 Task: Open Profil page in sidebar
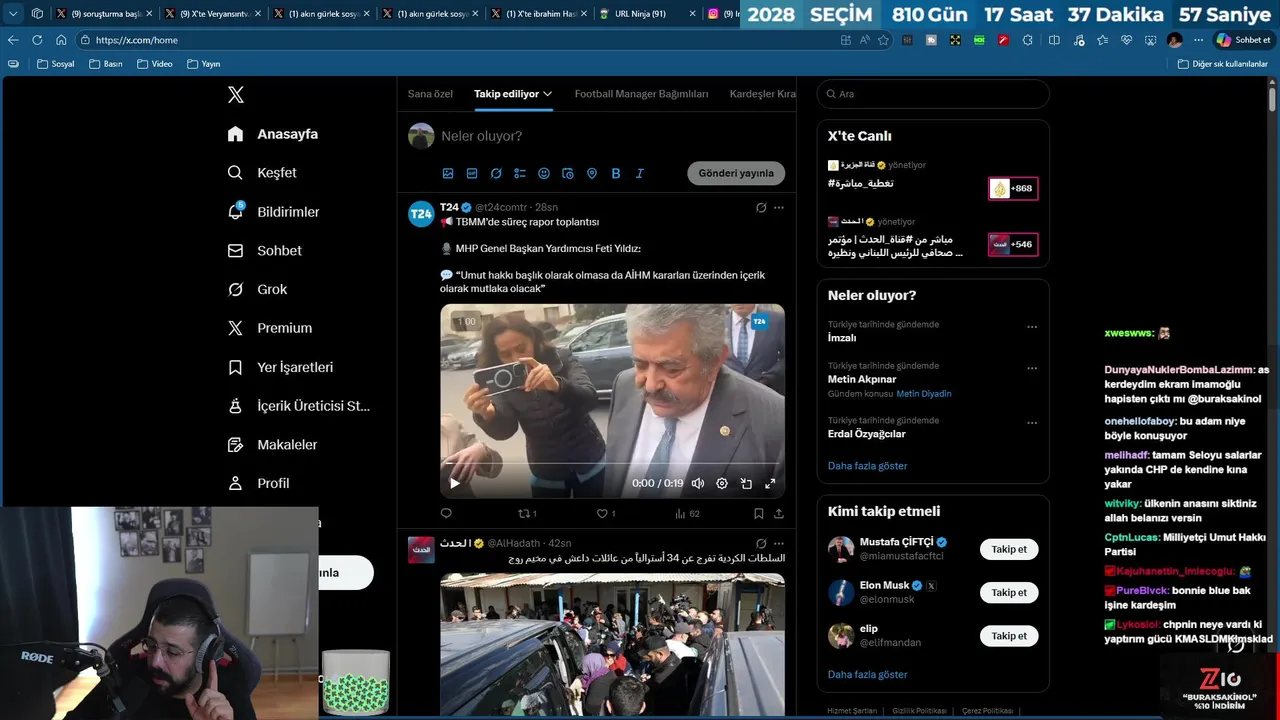pyautogui.click(x=259, y=483)
